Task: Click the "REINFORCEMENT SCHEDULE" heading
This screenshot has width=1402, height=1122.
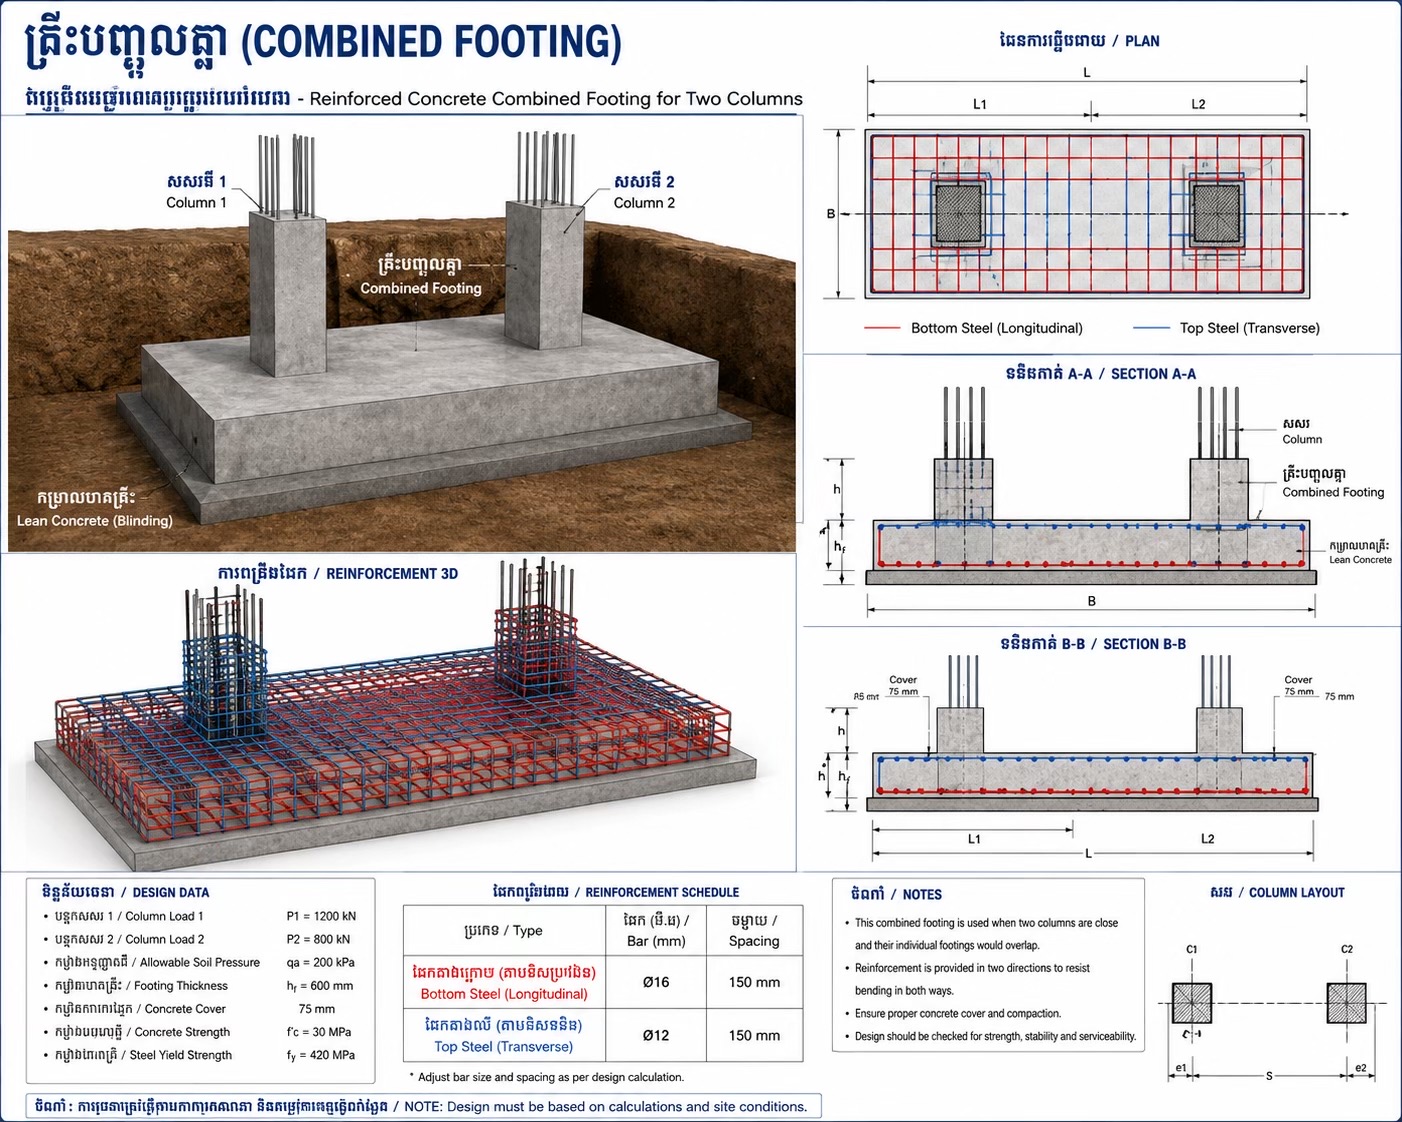Action: coord(662,892)
